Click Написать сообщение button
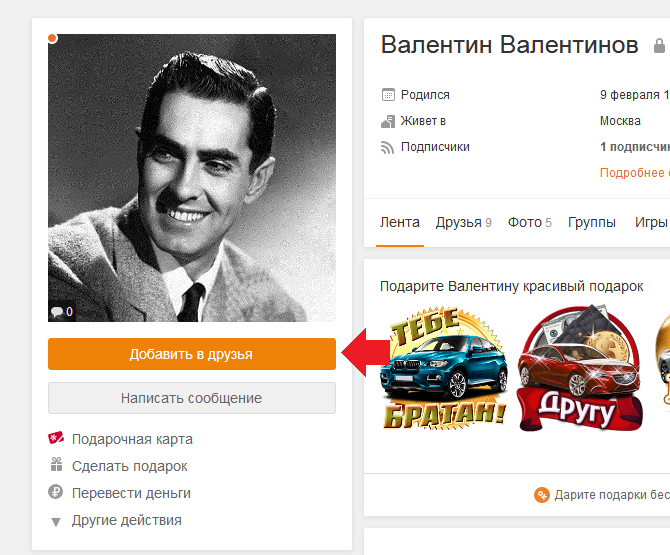670x555 pixels. tap(192, 398)
